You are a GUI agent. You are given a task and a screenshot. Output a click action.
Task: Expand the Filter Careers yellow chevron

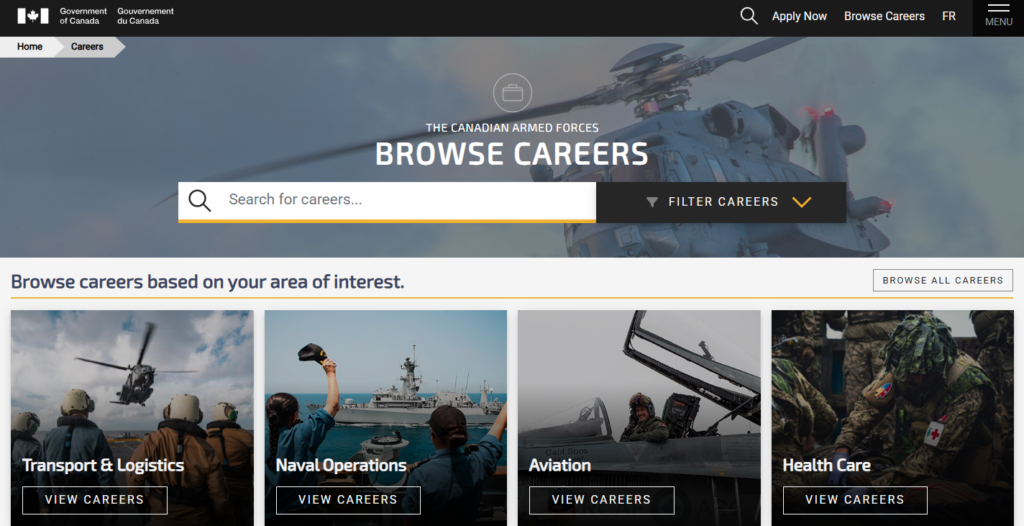[x=801, y=202]
